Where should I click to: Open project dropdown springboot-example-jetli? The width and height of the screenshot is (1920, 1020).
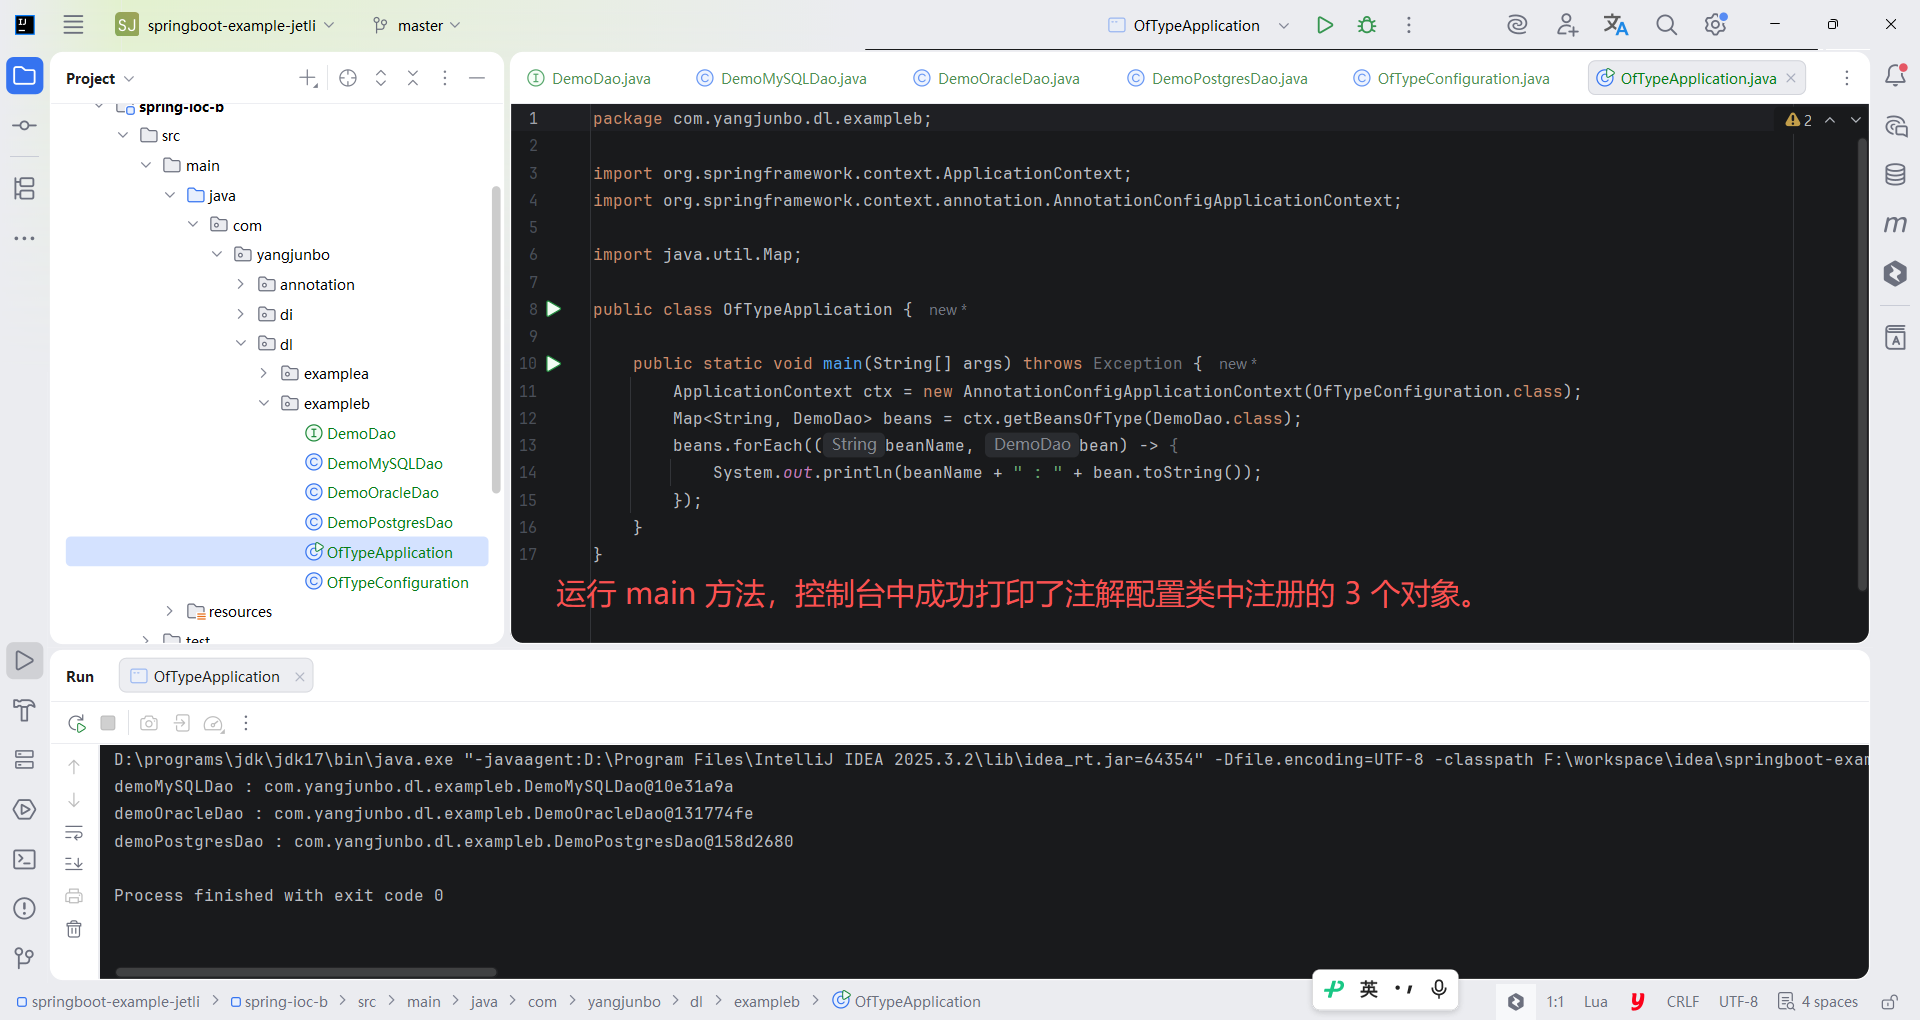tap(225, 25)
